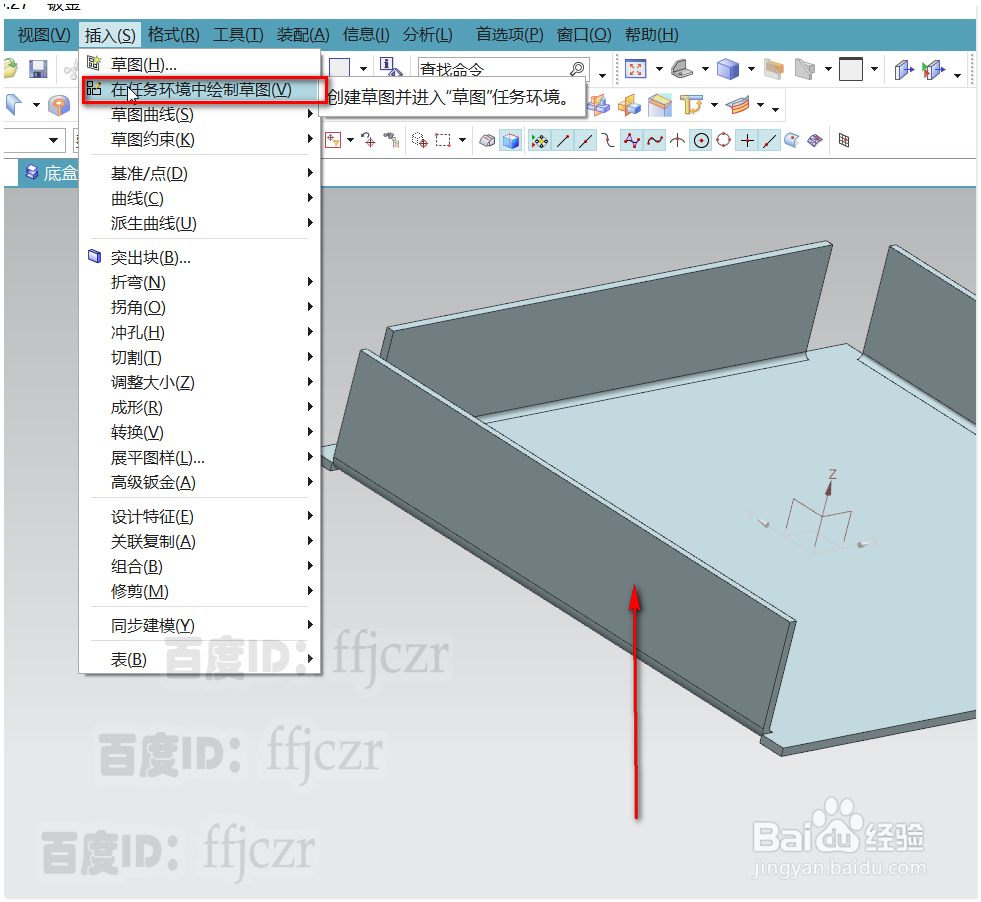Open the 装配(A) menu

303,35
